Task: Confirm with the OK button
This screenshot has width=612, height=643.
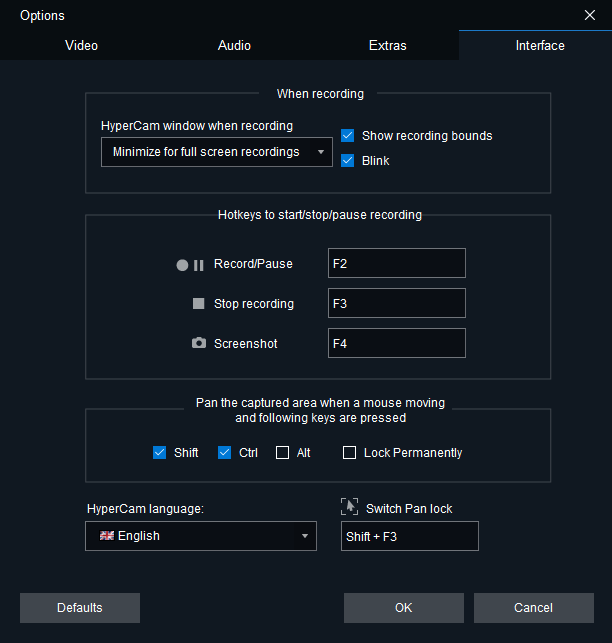Action: [404, 608]
